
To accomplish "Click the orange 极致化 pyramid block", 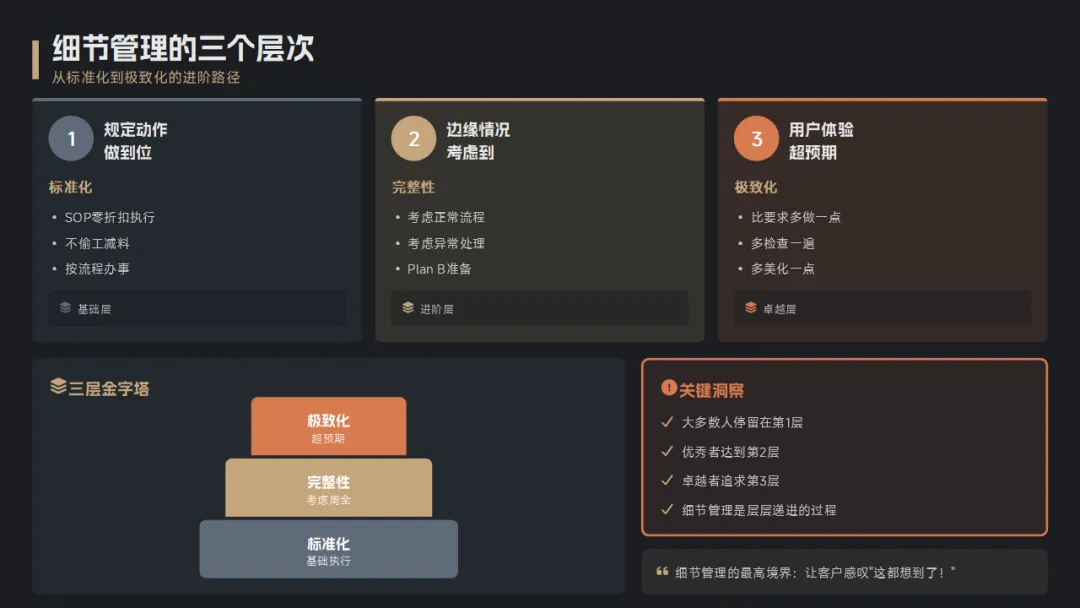I will point(328,427).
